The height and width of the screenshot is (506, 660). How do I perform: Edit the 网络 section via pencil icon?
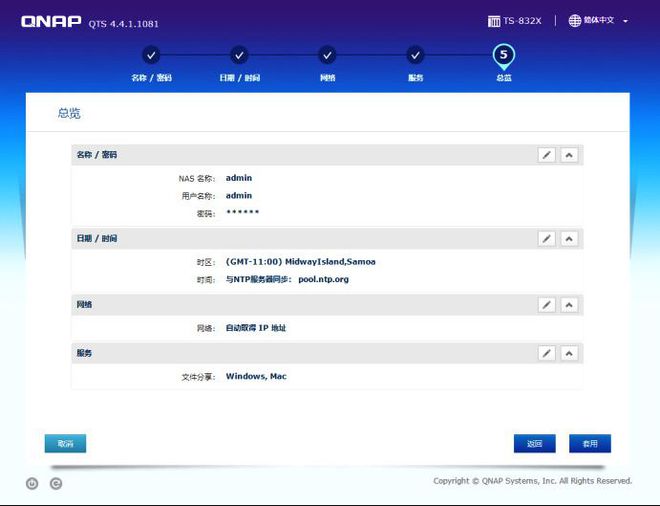pos(546,305)
